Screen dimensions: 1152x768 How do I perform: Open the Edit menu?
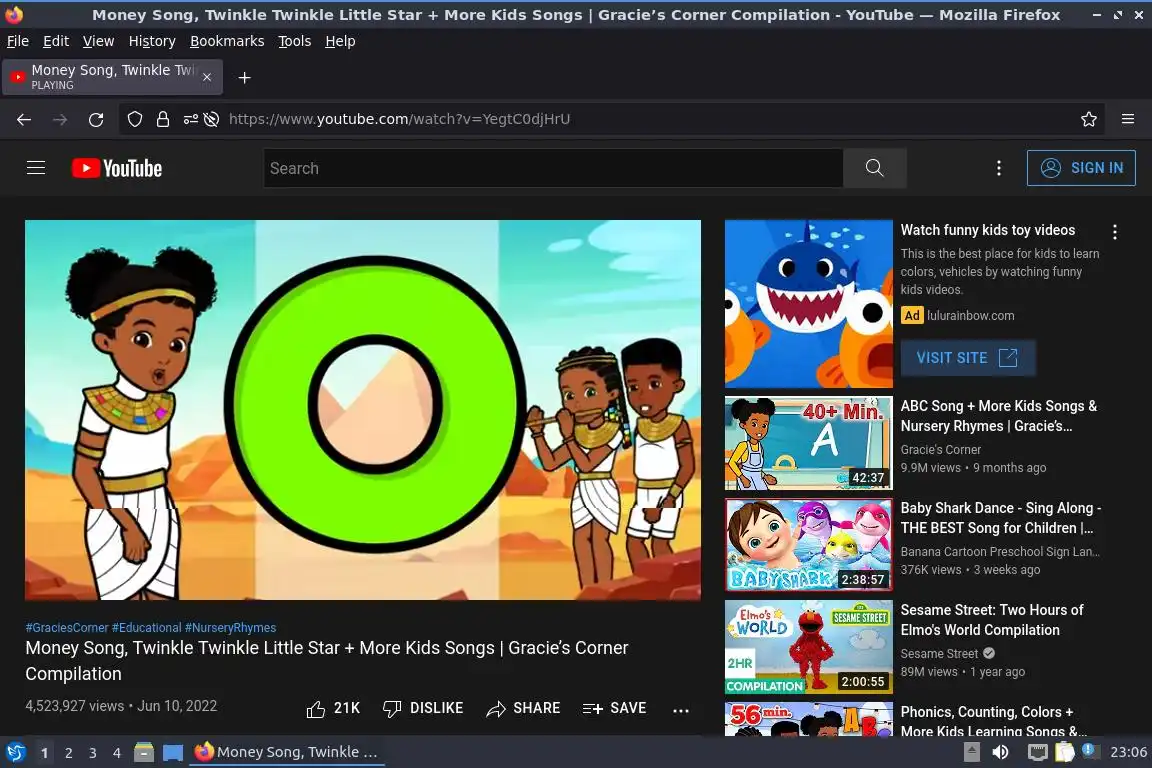coord(56,41)
